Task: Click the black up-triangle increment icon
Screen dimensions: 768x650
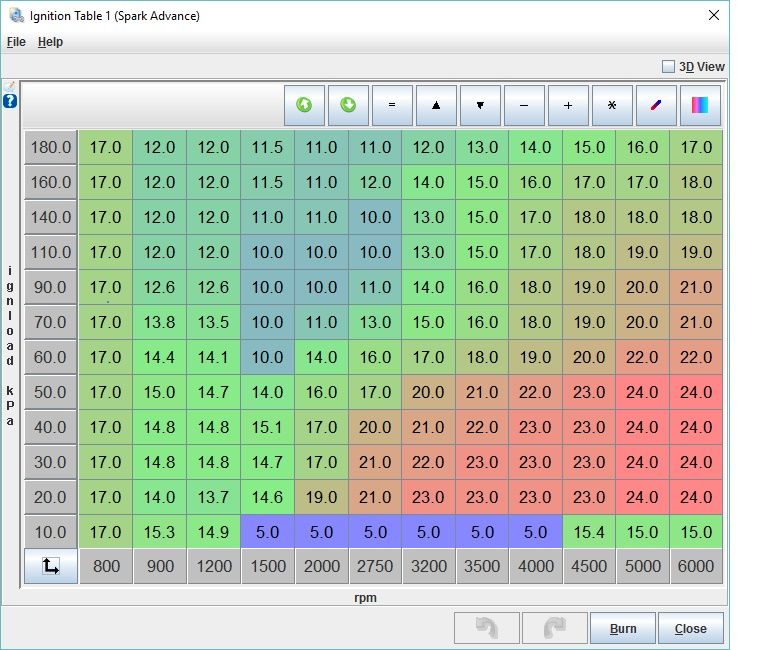Action: tap(436, 105)
